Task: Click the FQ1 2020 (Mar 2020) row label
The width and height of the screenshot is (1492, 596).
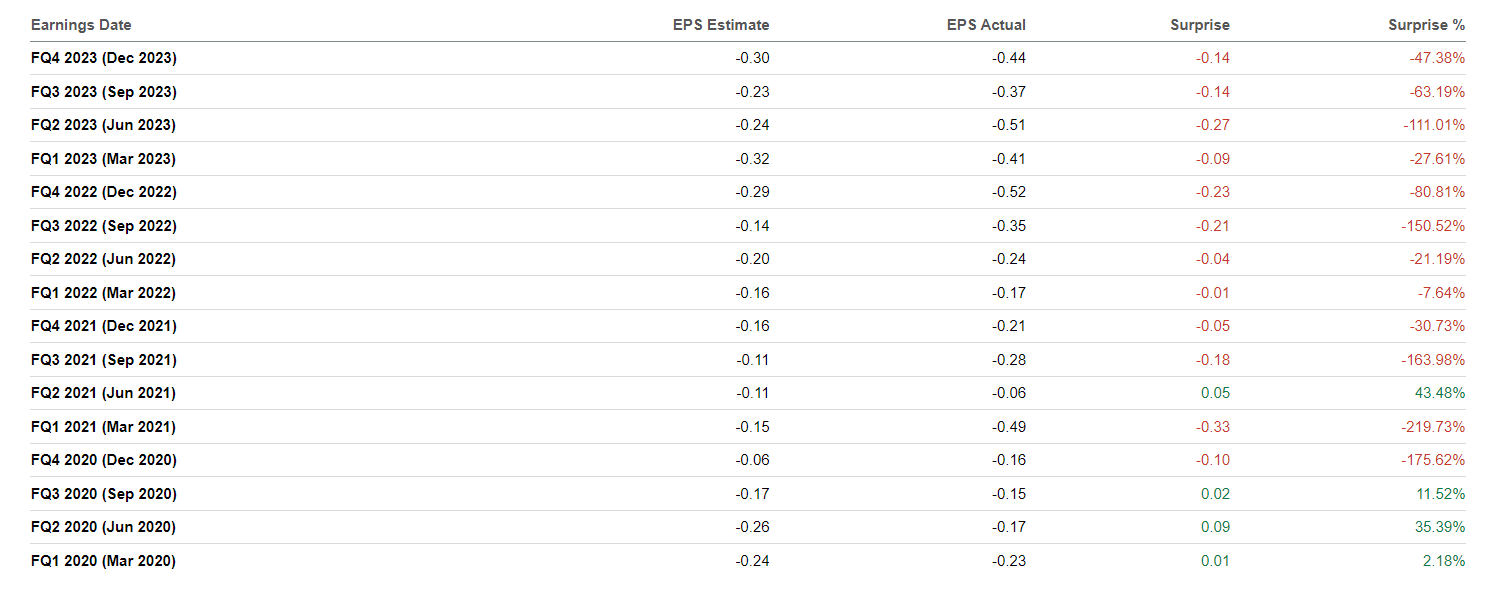Action: (x=103, y=561)
